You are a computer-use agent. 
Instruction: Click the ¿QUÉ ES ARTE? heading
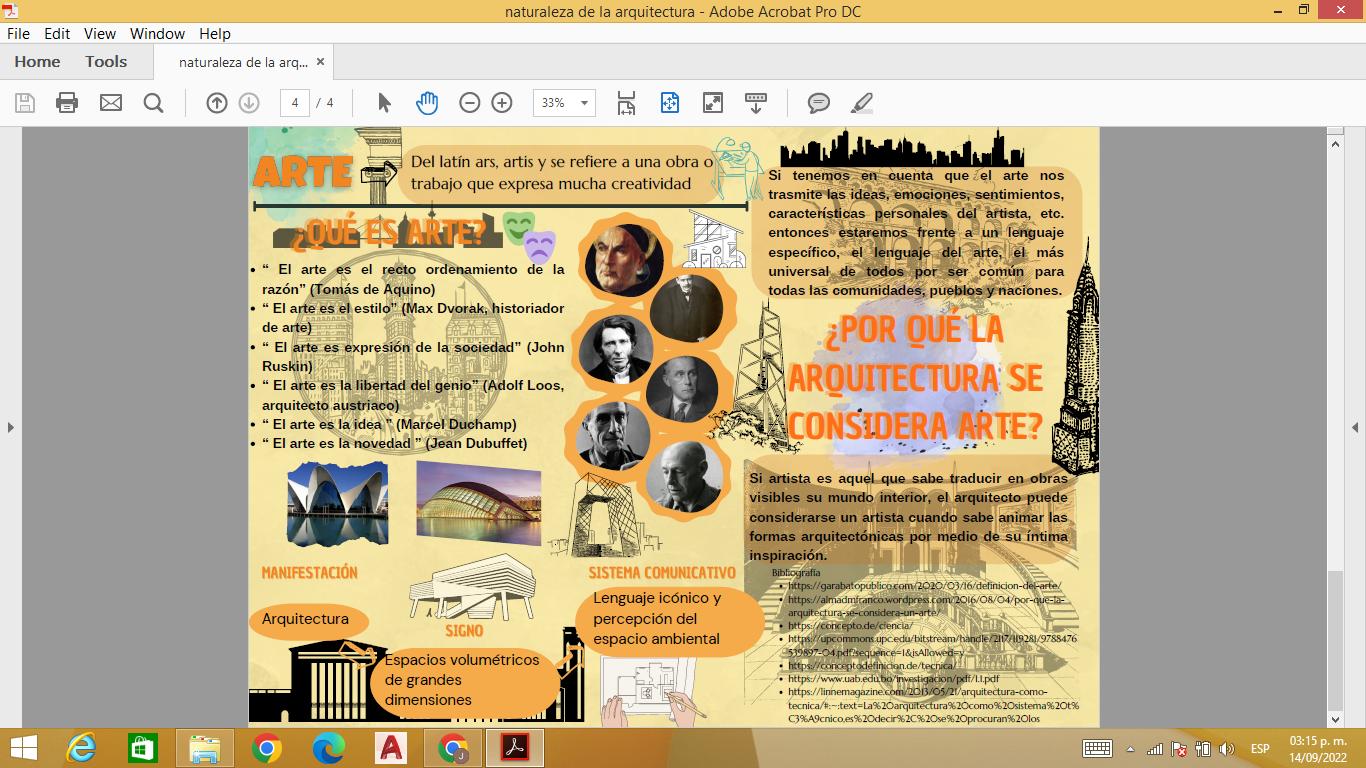tap(388, 233)
